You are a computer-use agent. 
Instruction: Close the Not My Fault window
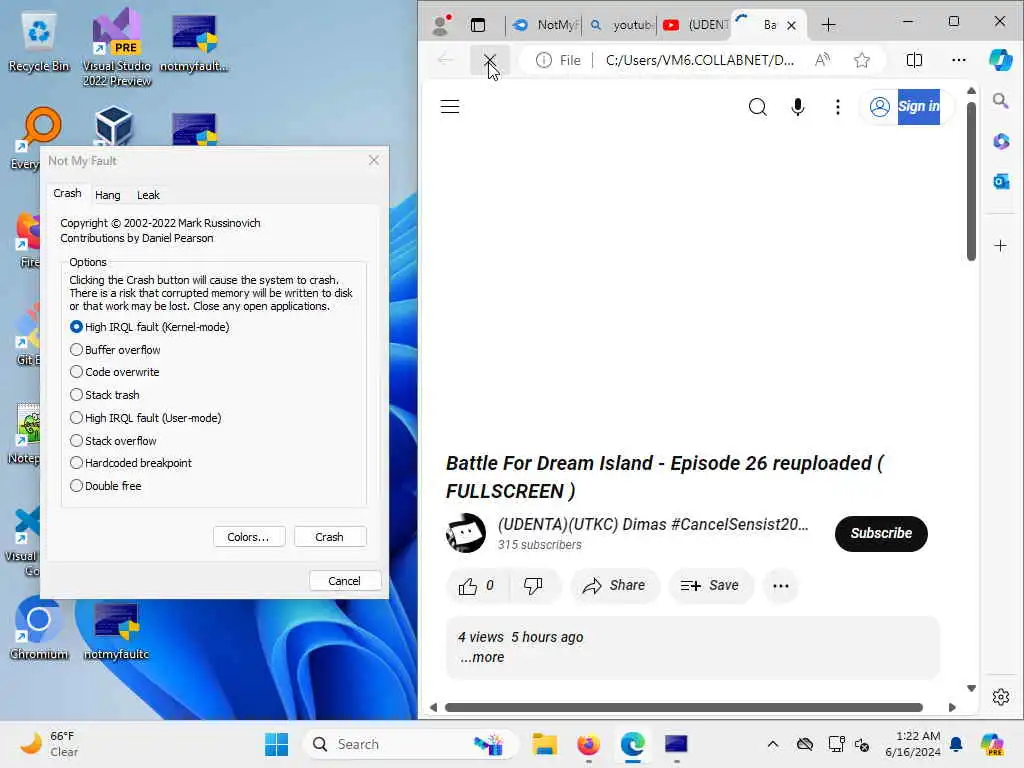[x=374, y=160]
